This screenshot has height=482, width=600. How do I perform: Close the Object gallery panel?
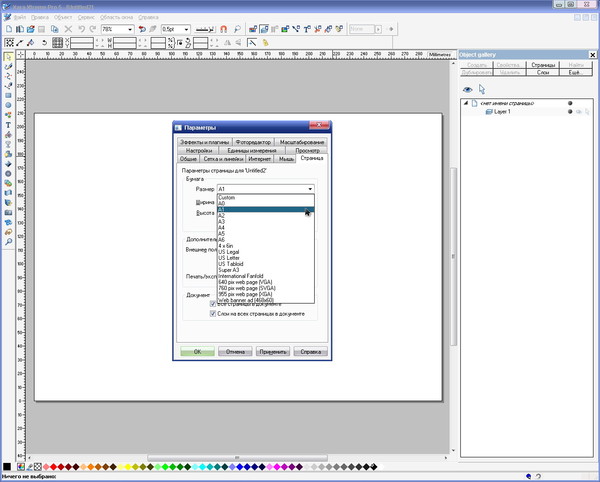coord(592,55)
